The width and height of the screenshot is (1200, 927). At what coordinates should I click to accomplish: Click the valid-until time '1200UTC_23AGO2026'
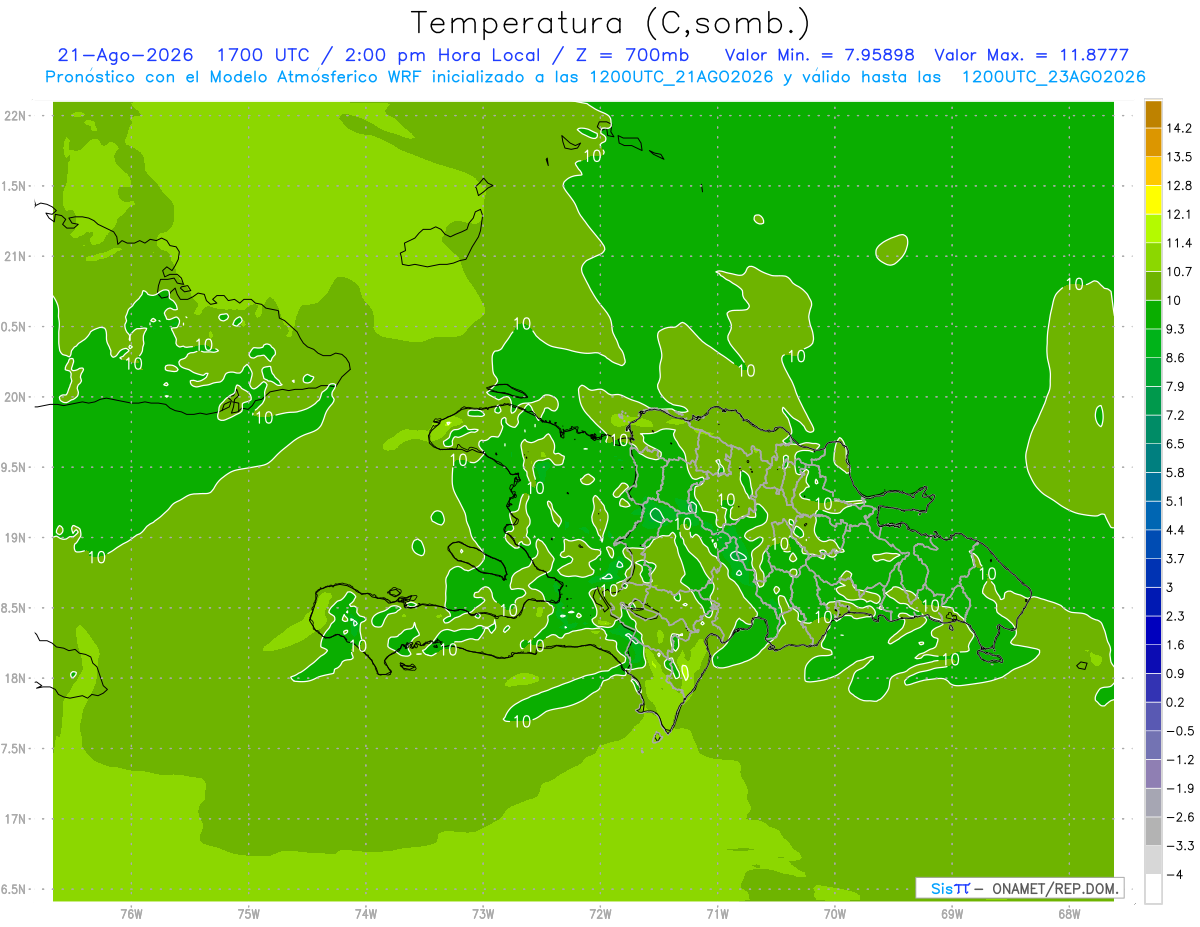(1053, 77)
